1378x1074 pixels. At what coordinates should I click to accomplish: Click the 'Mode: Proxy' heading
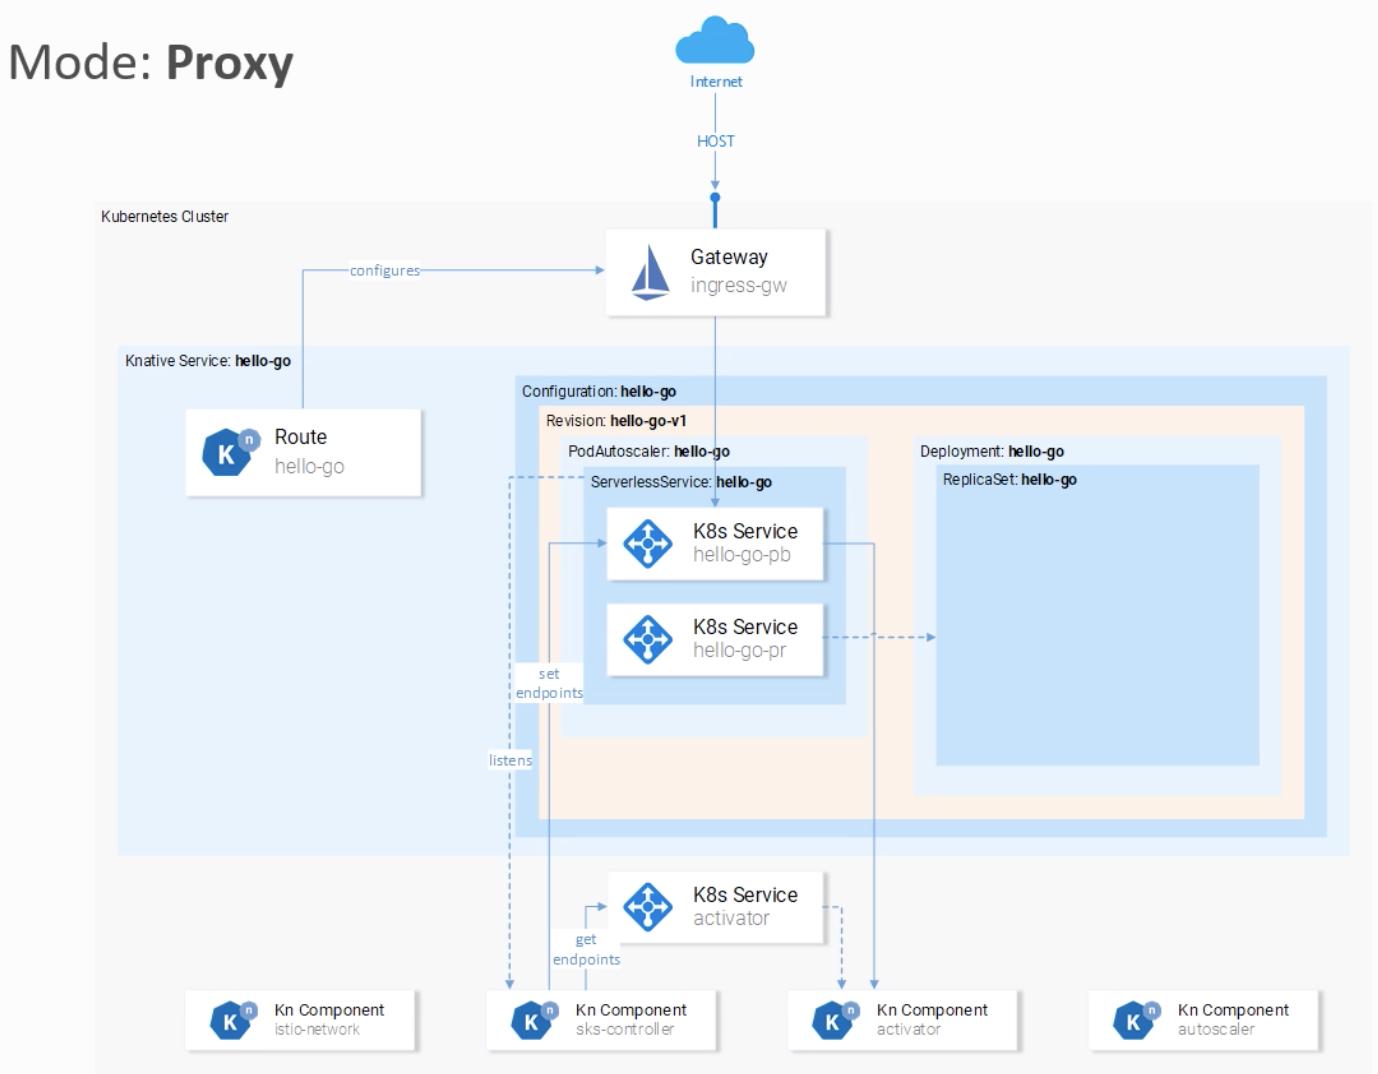(151, 63)
